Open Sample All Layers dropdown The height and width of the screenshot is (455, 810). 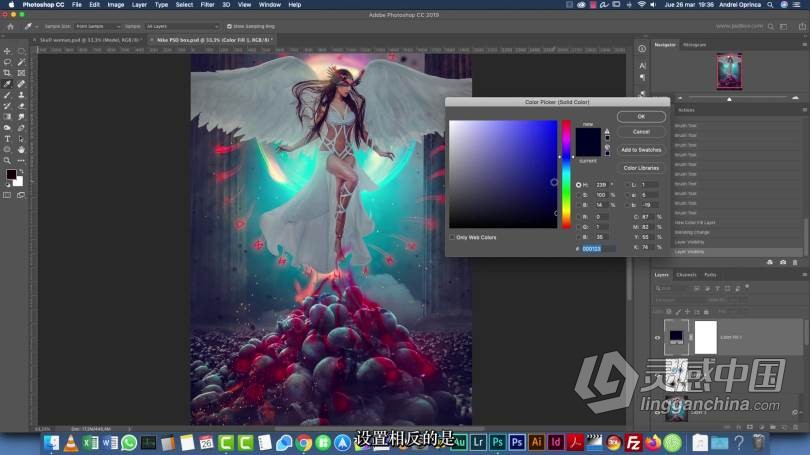(x=182, y=26)
